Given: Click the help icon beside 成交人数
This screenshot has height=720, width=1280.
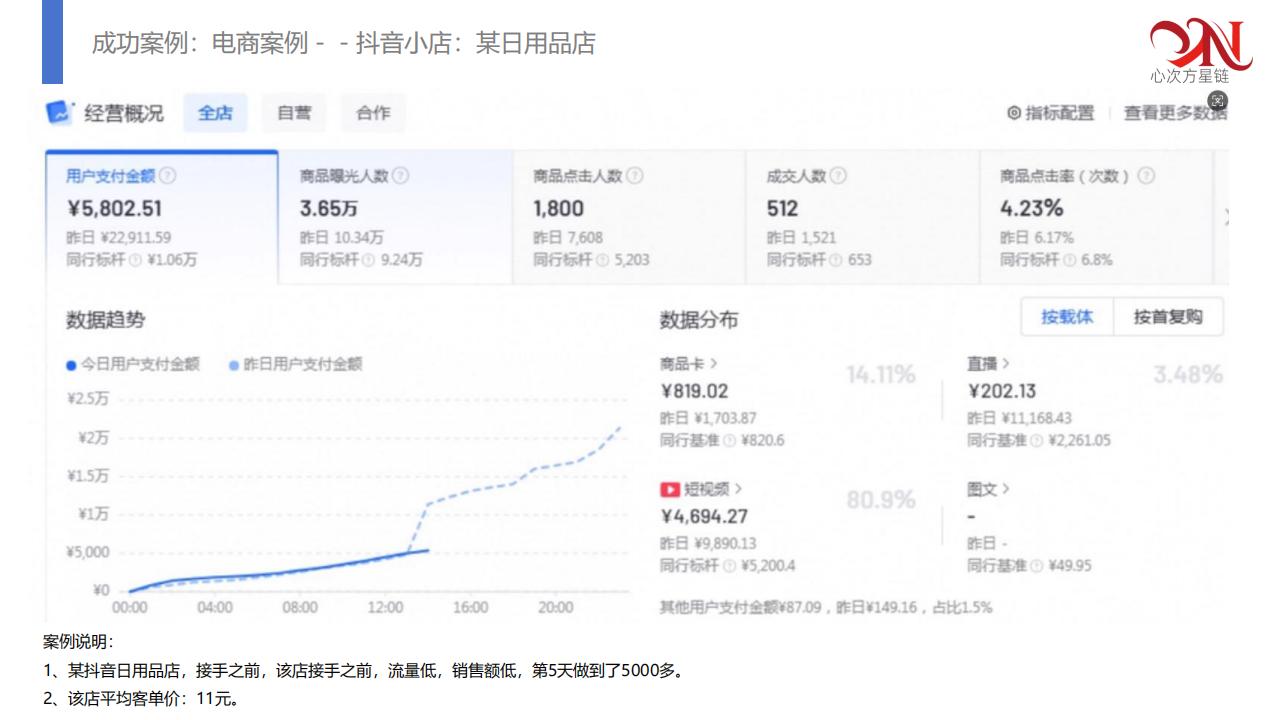Looking at the screenshot, I should (x=838, y=176).
